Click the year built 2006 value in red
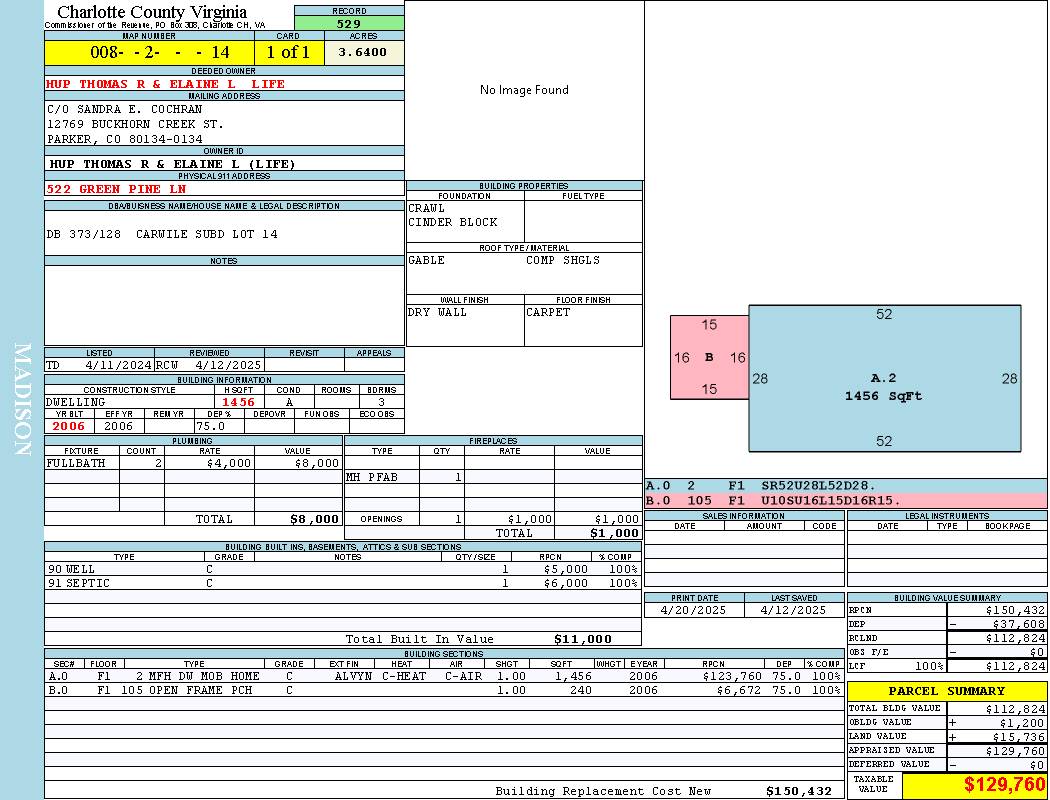1050x800 pixels. click(x=69, y=426)
